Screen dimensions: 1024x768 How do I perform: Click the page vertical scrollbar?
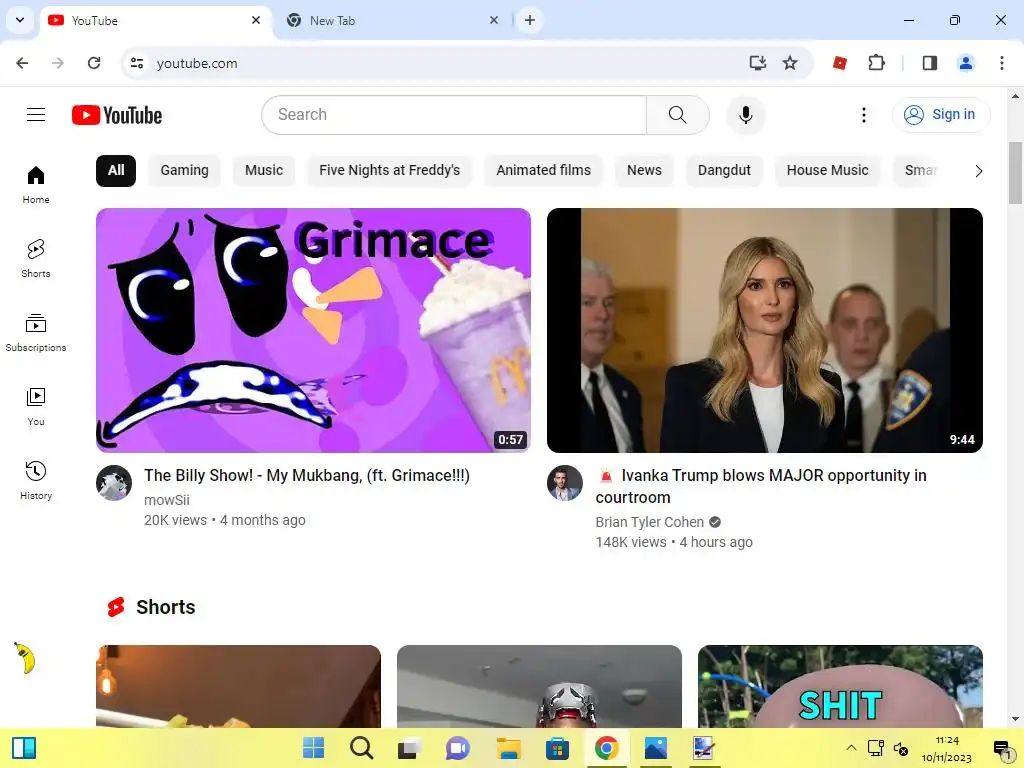1015,173
